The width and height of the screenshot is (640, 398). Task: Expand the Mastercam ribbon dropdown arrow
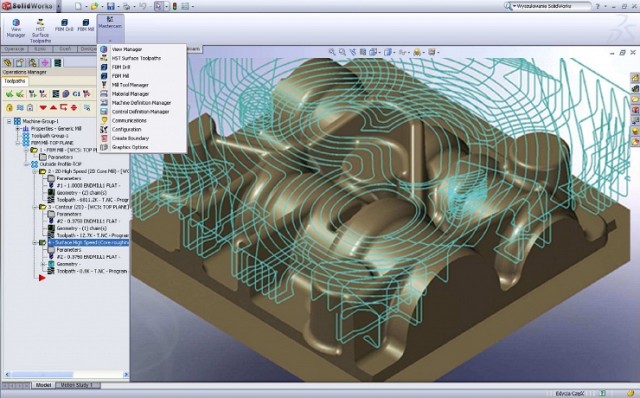[x=110, y=40]
